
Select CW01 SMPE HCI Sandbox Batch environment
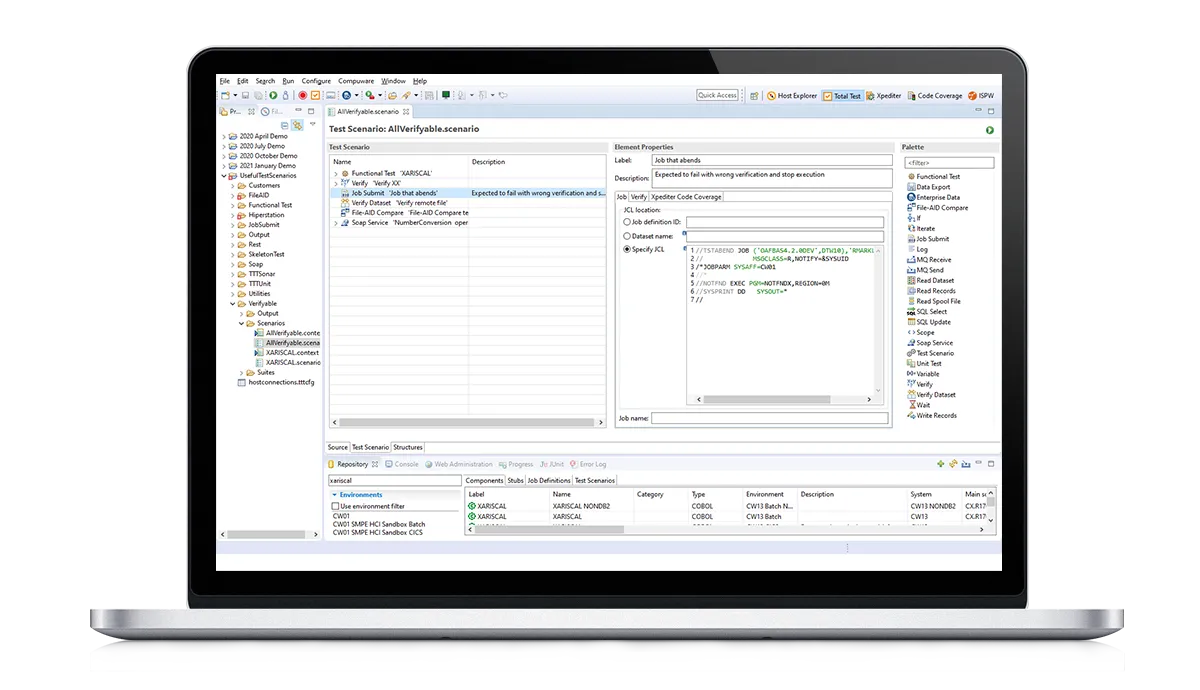379,524
